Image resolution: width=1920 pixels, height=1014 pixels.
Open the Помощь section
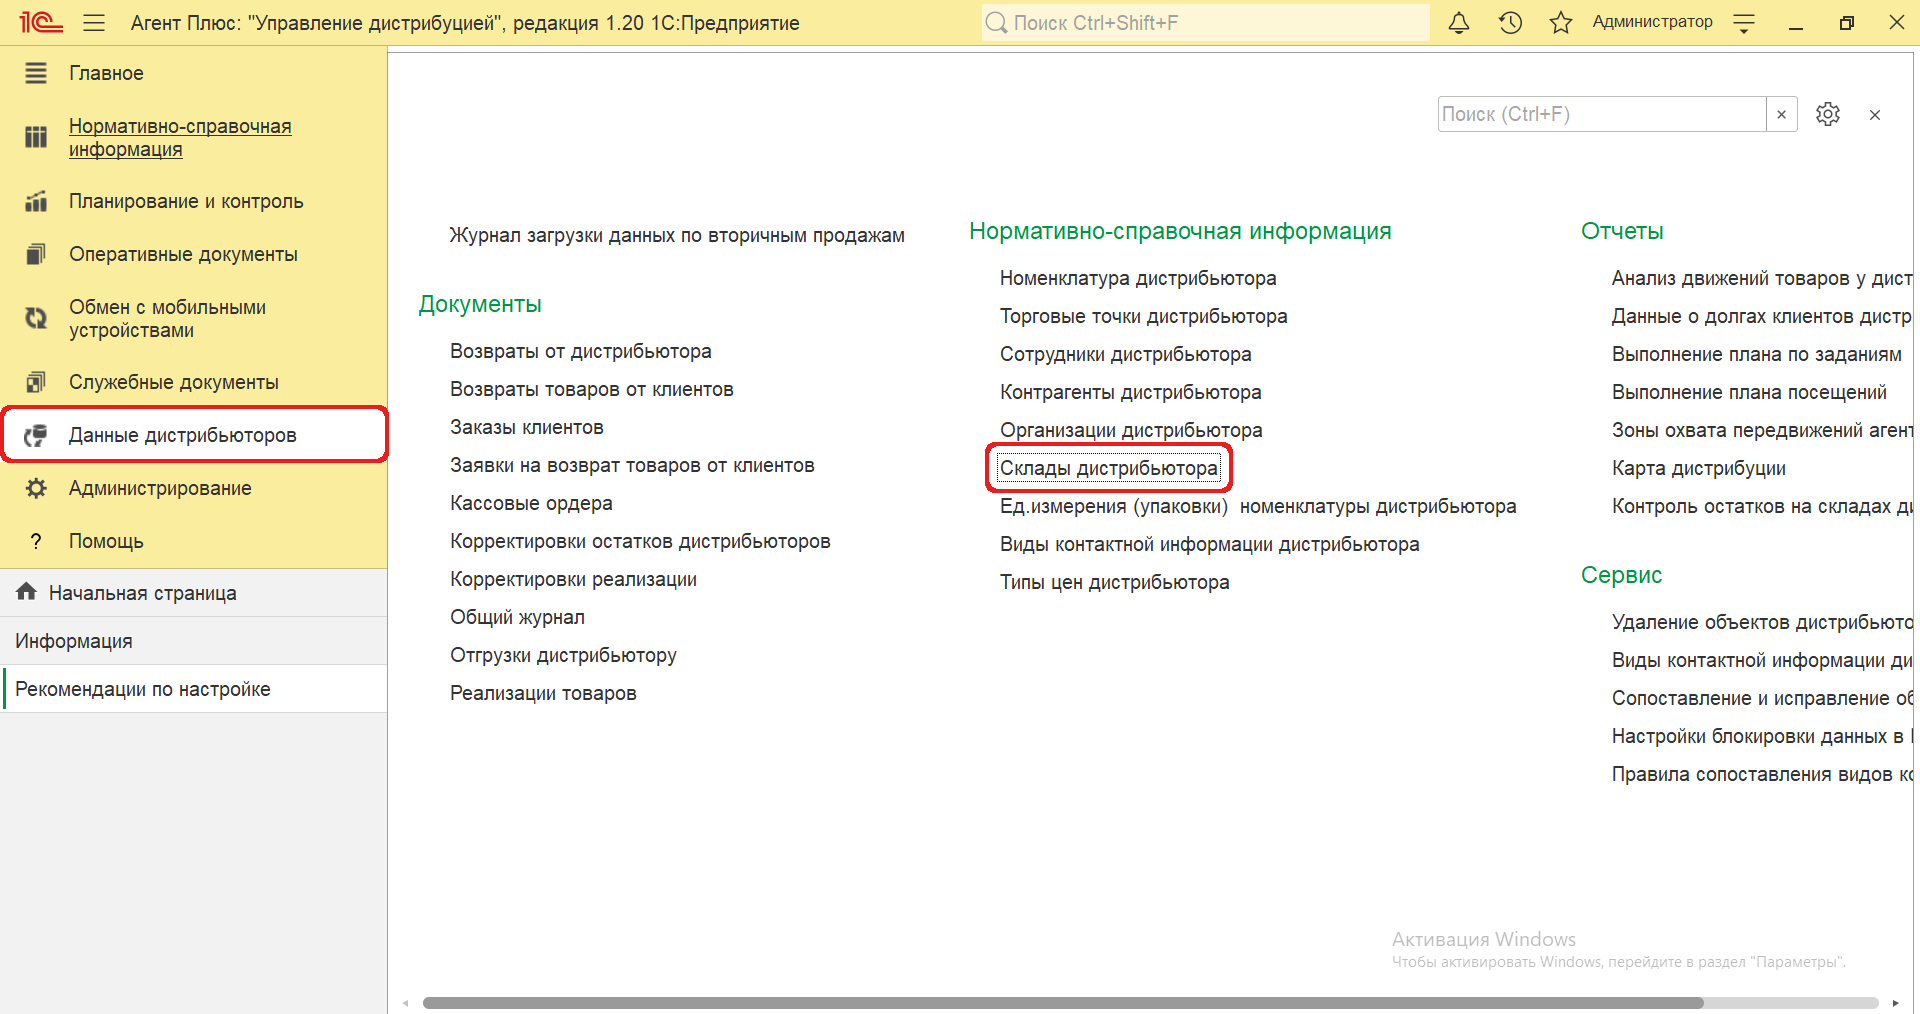[x=106, y=541]
